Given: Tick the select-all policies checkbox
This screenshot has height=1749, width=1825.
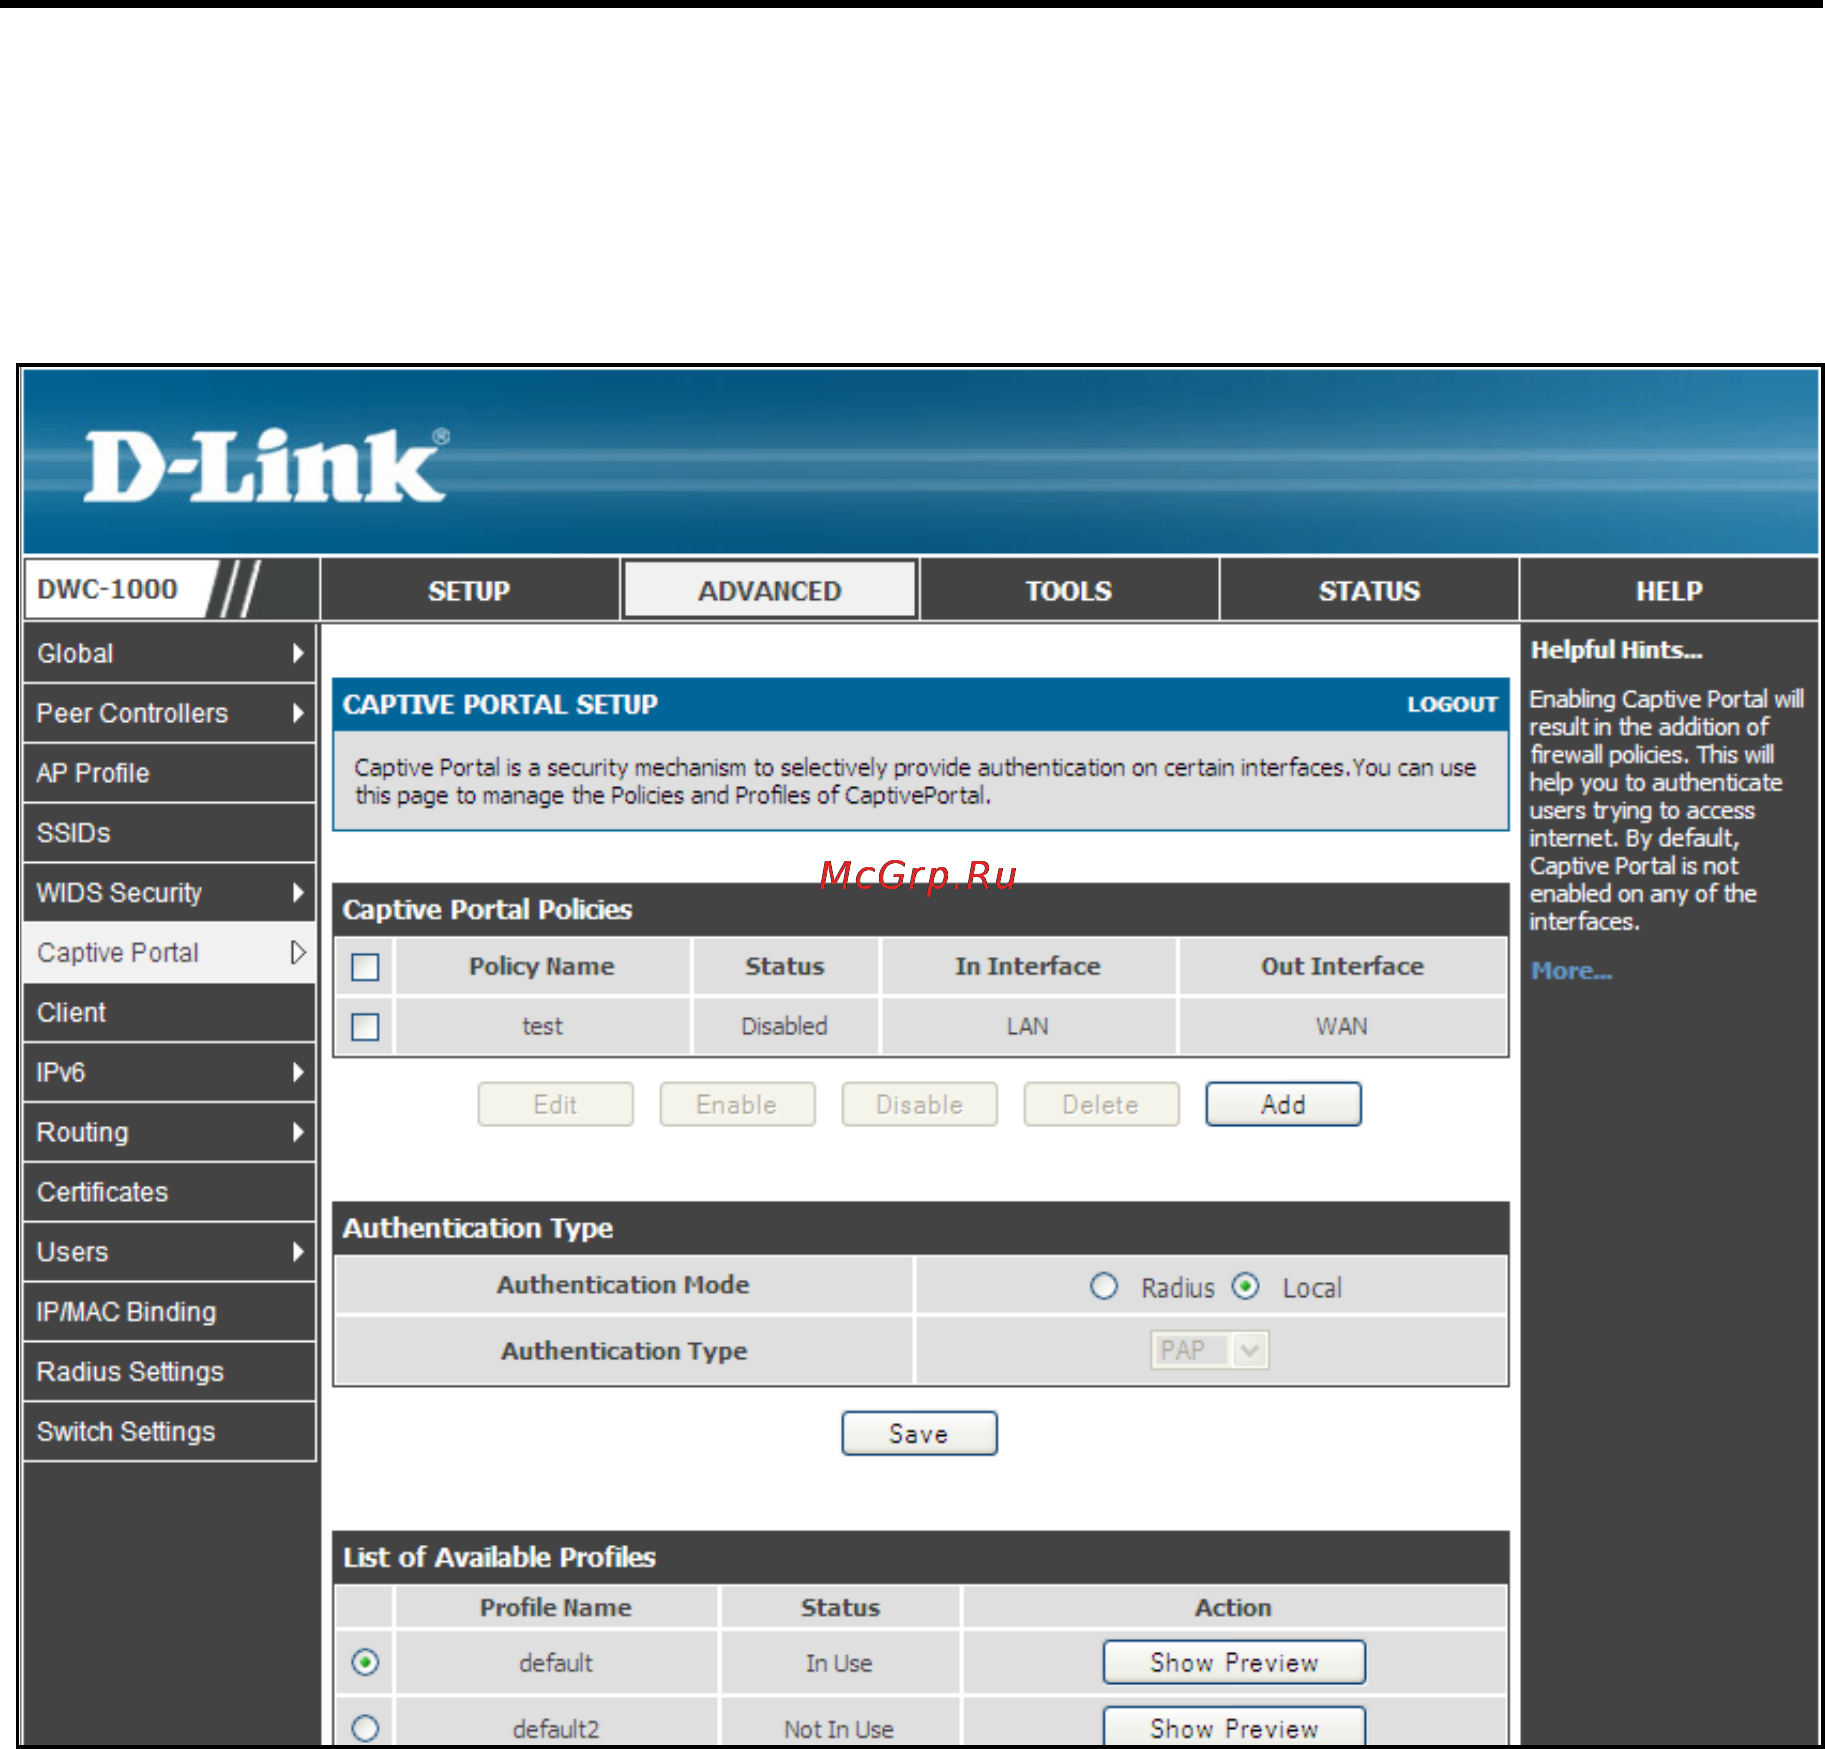Looking at the screenshot, I should coord(365,967).
